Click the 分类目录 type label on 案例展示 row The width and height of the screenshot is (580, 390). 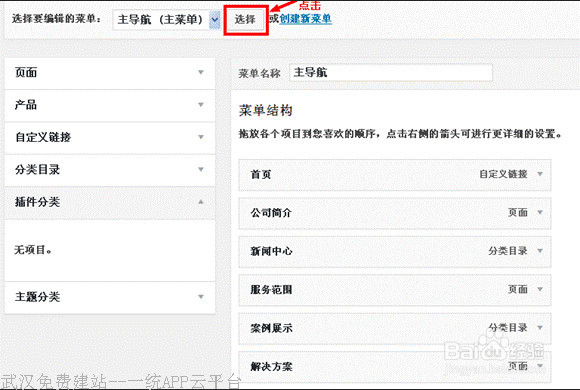pos(508,327)
